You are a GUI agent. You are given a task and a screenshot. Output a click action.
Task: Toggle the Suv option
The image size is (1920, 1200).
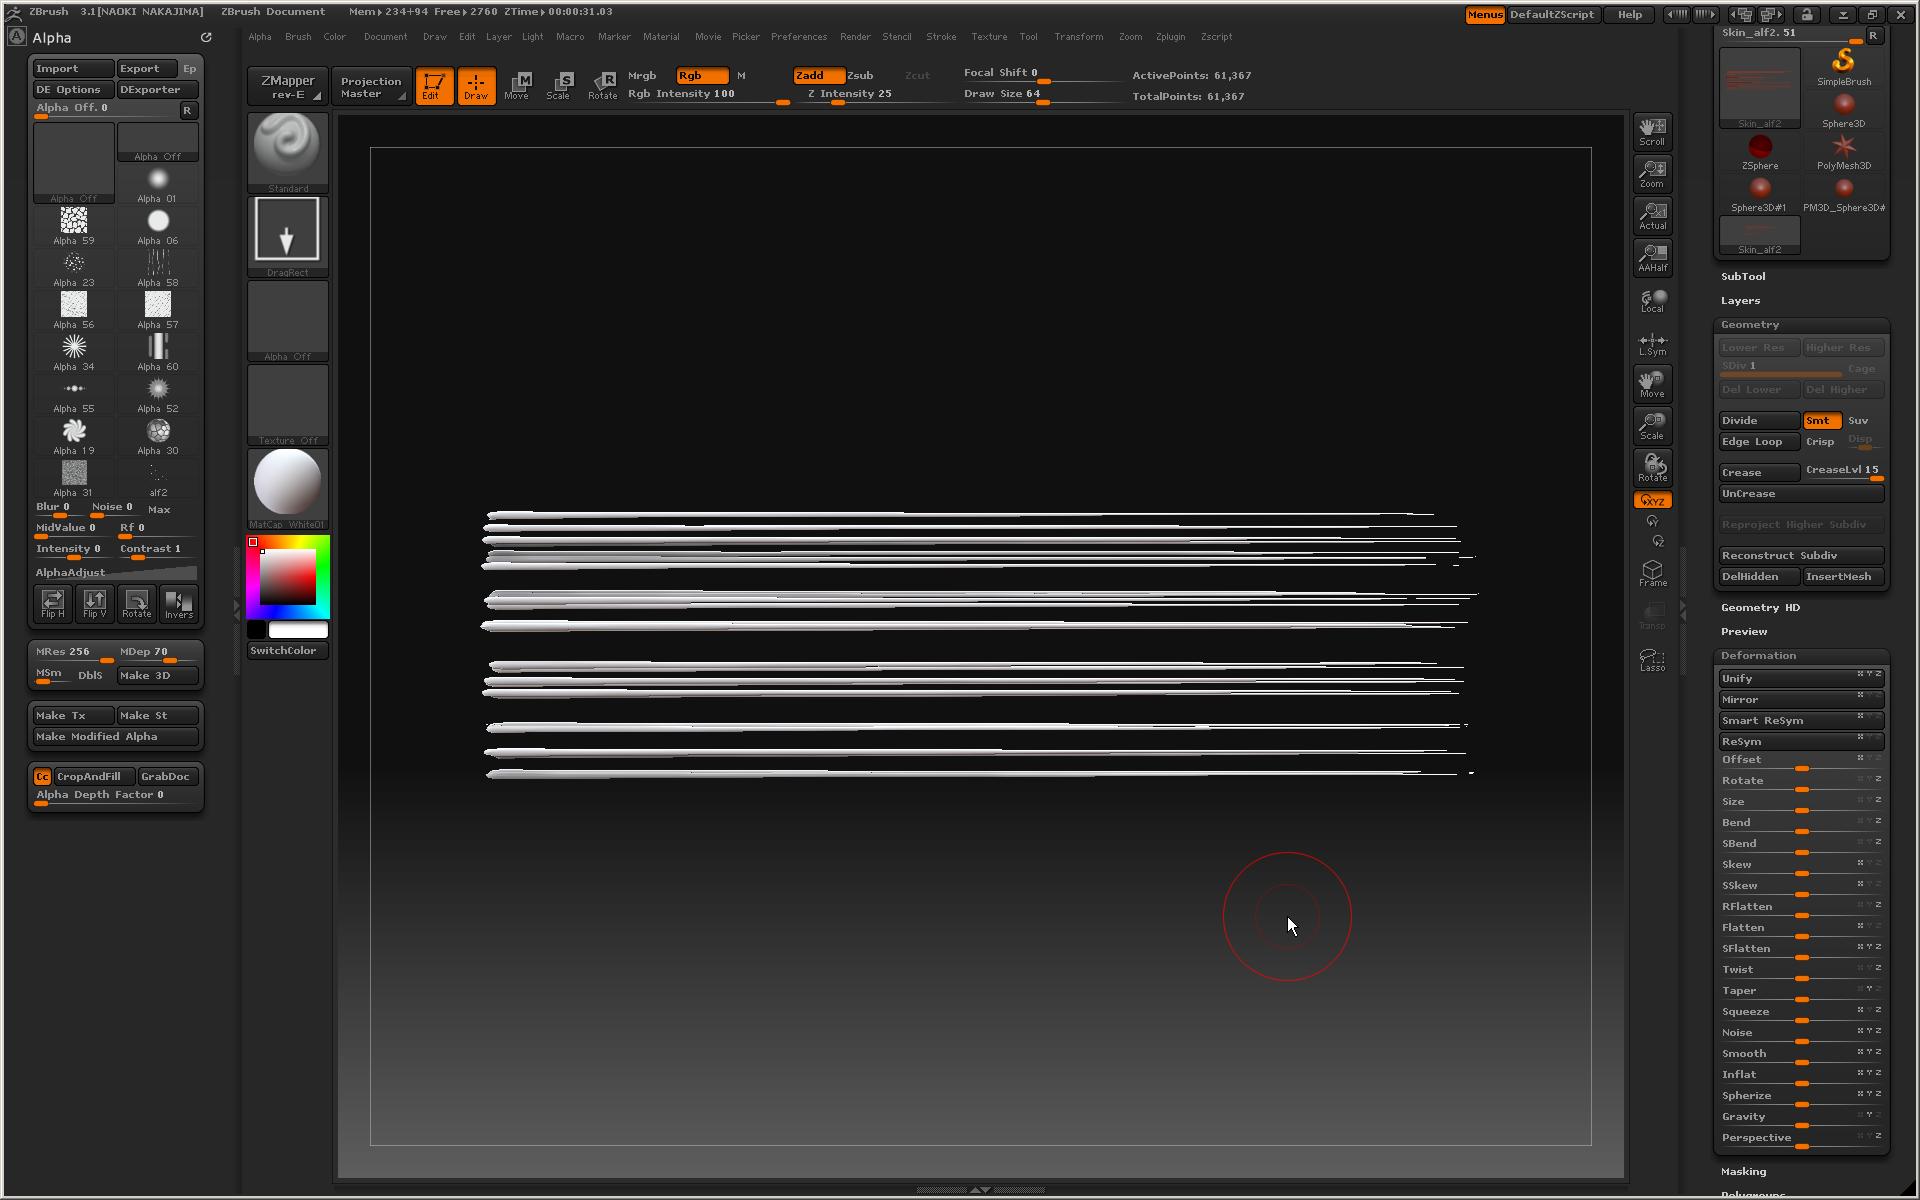(1859, 421)
